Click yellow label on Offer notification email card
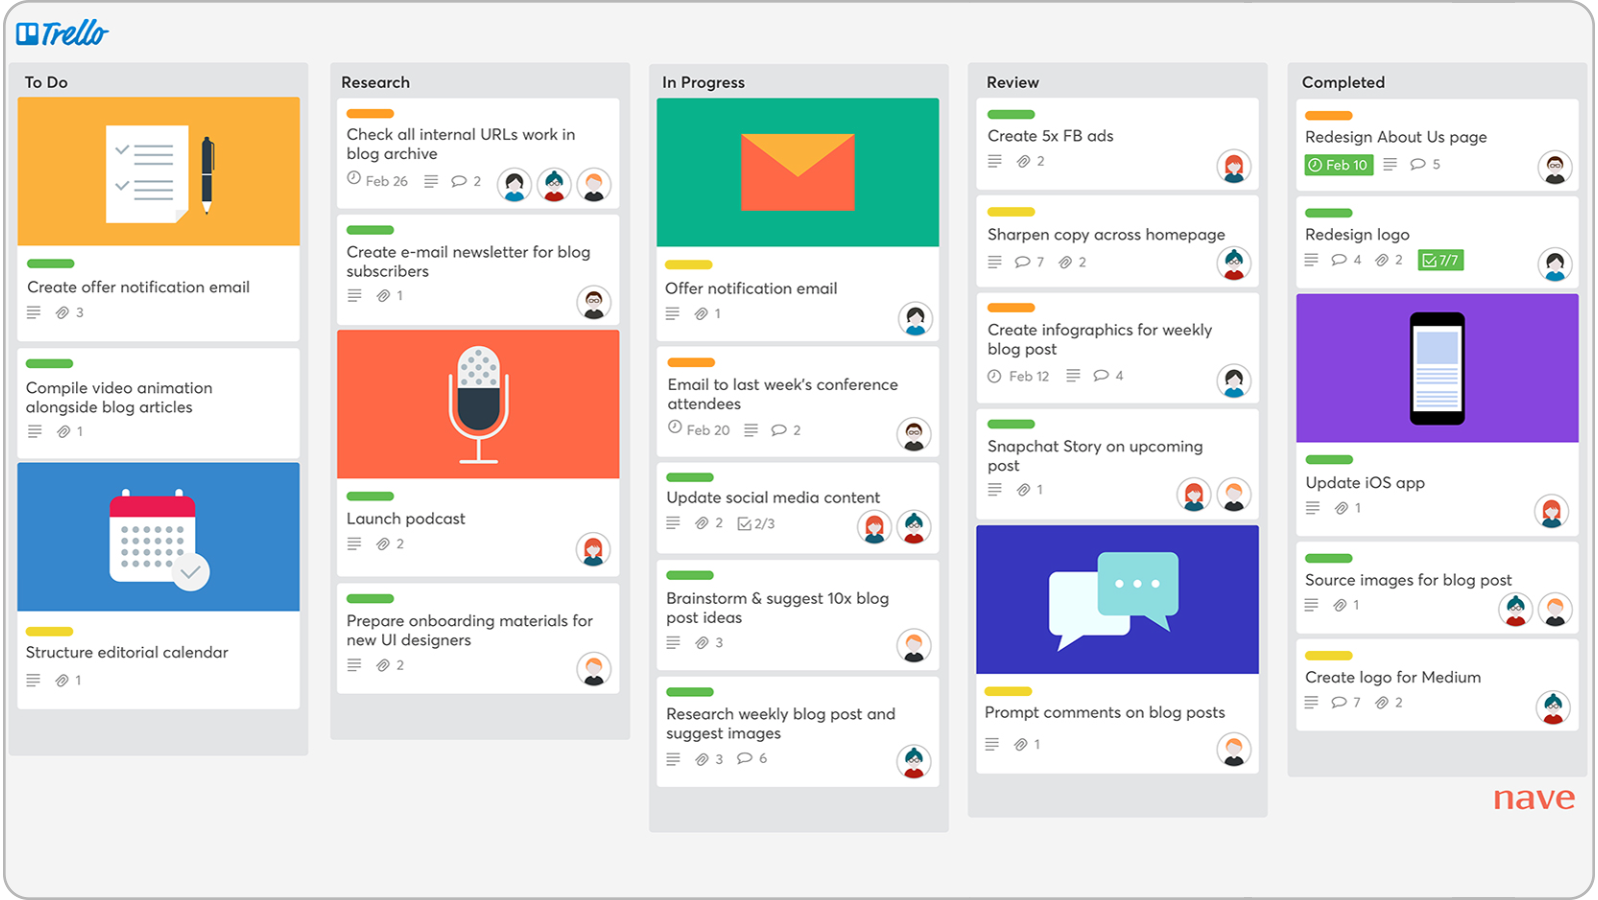 689,265
